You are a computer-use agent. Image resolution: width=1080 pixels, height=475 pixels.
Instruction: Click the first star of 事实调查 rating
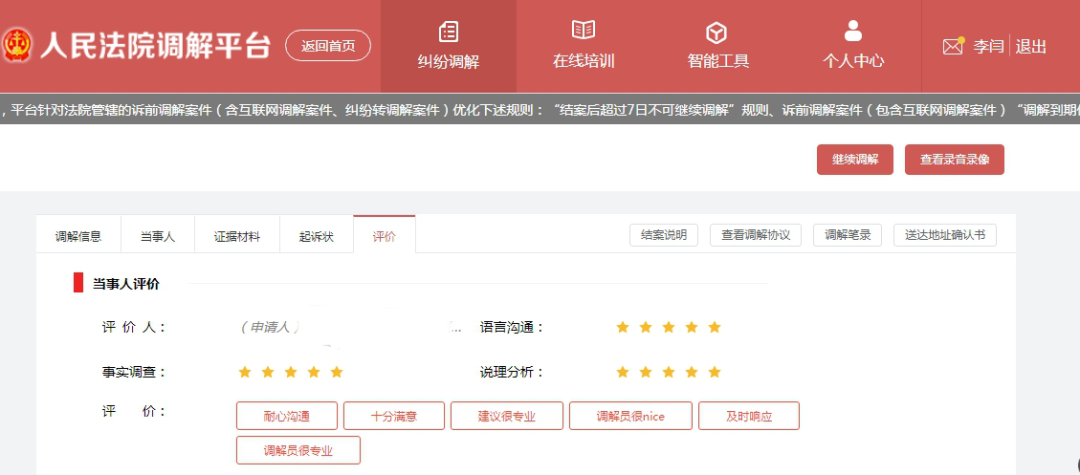(244, 372)
